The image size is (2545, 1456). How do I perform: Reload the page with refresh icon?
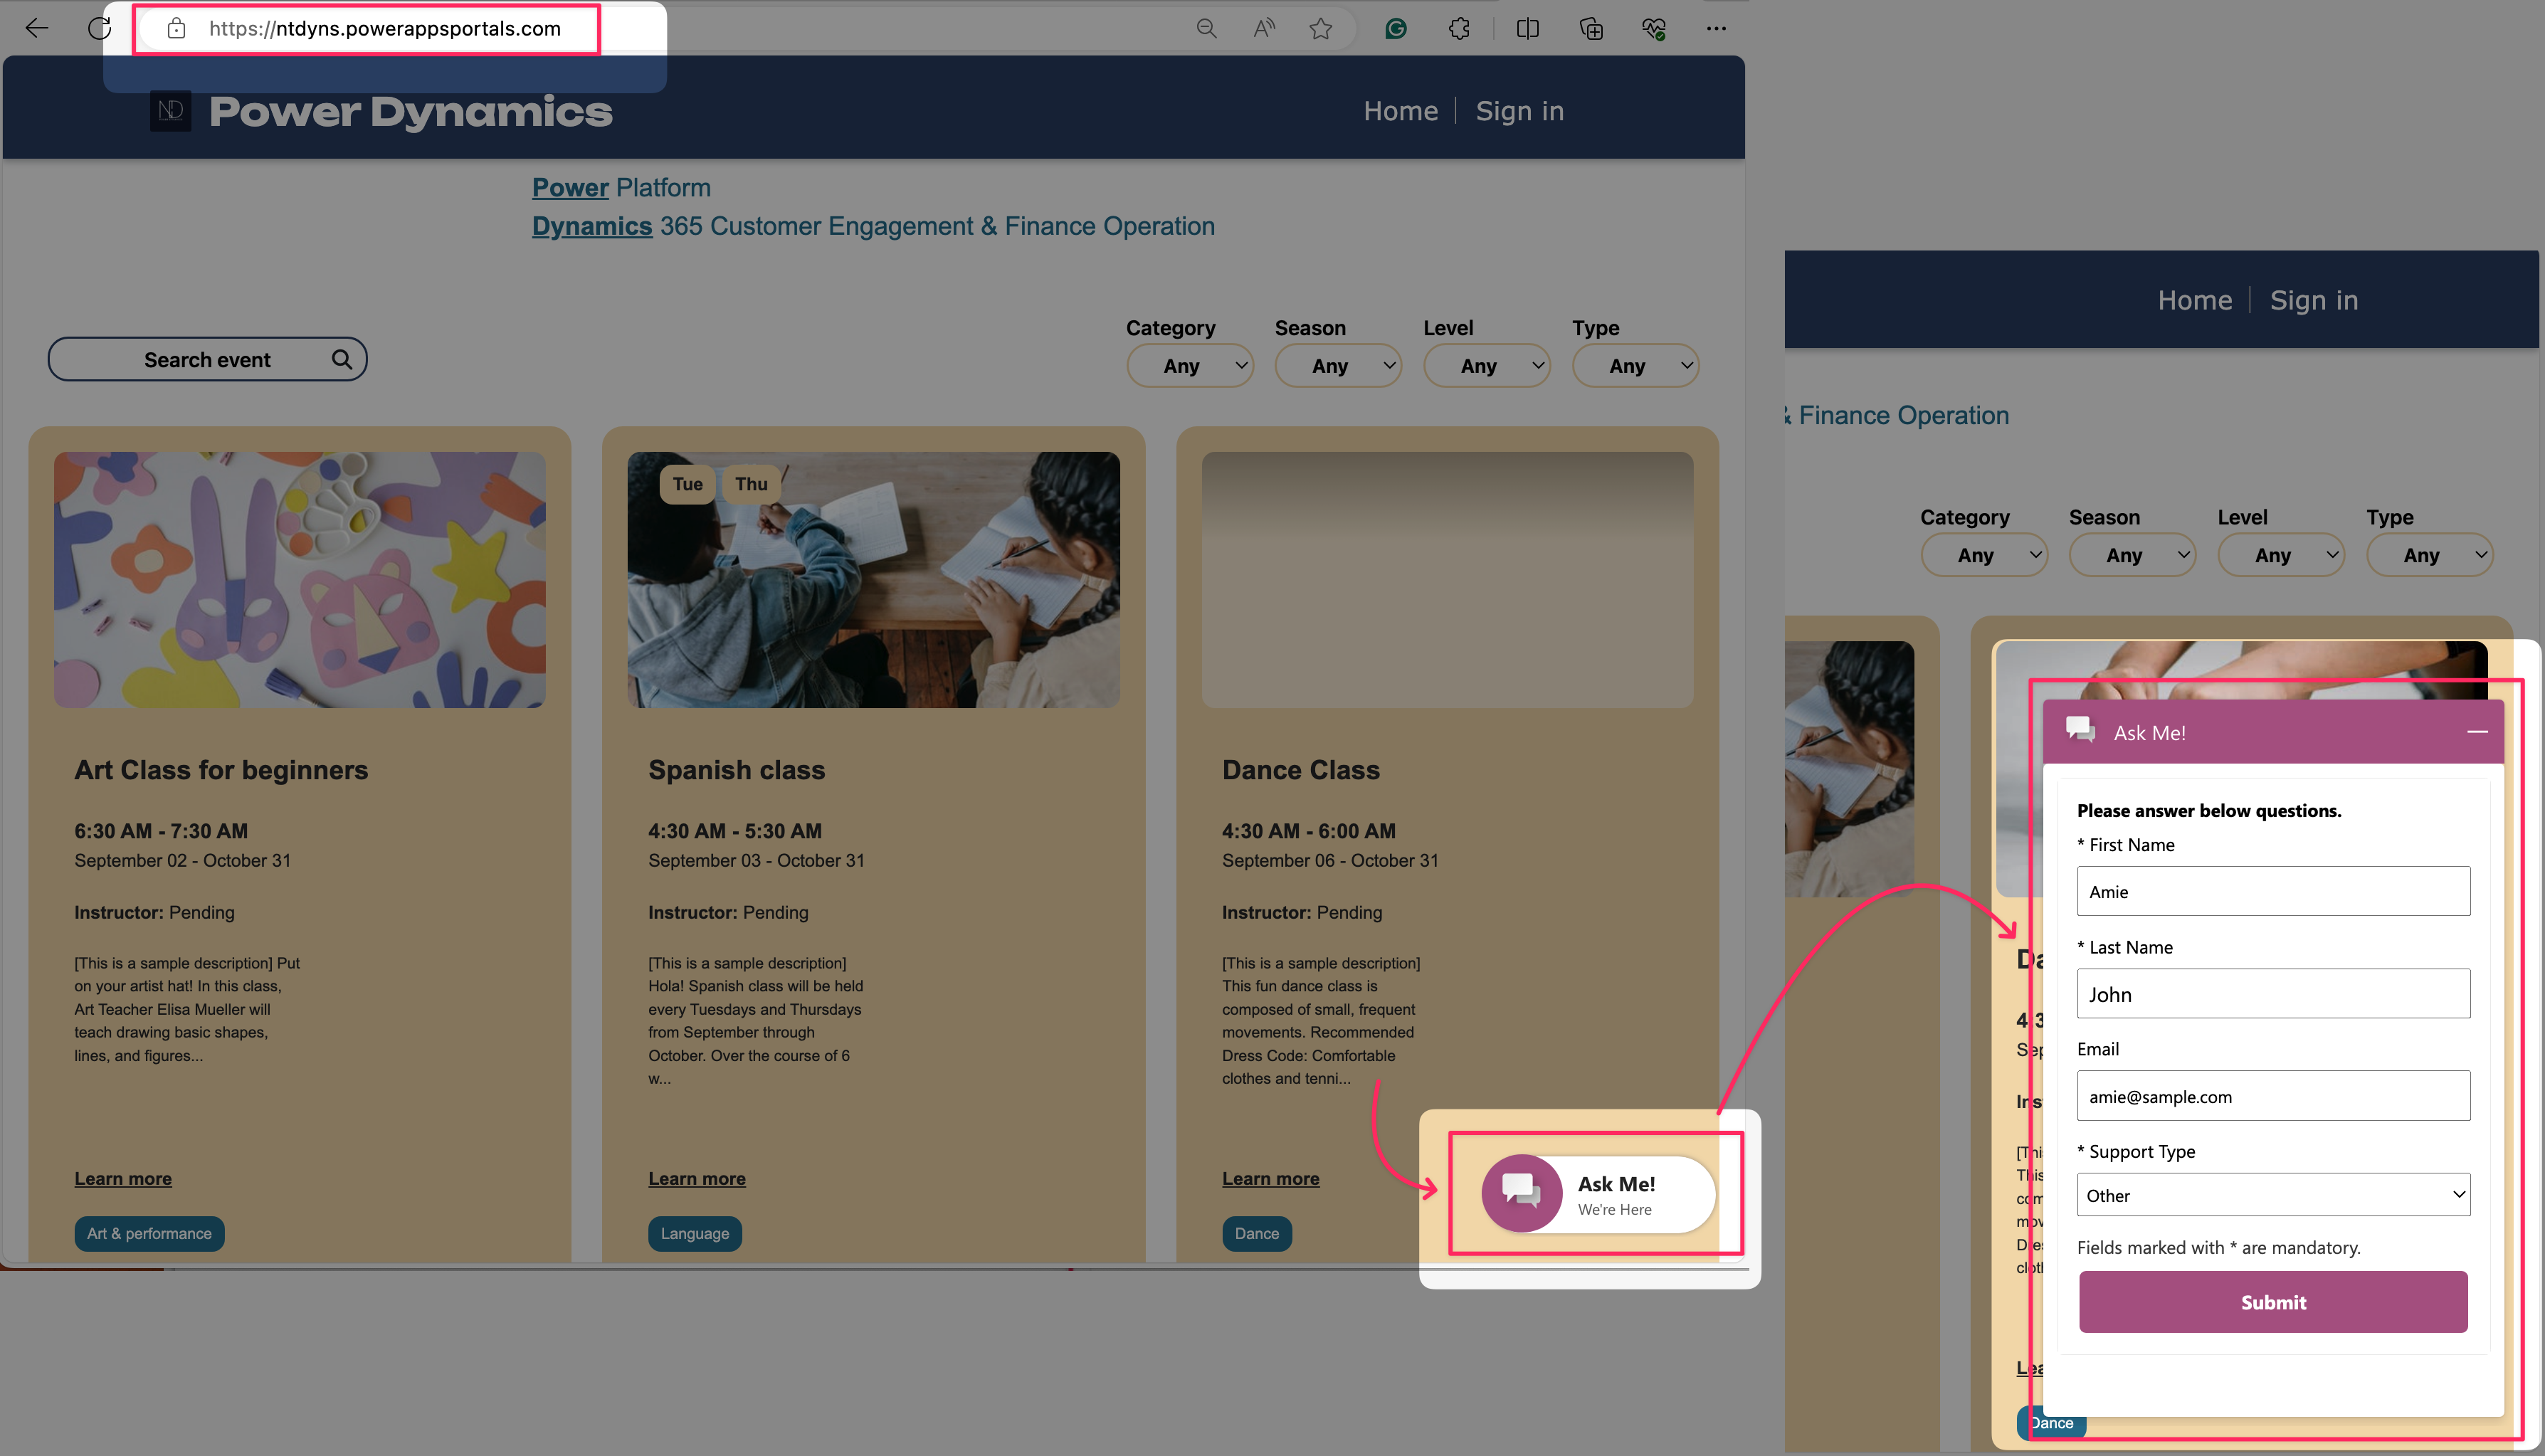pyautogui.click(x=99, y=28)
